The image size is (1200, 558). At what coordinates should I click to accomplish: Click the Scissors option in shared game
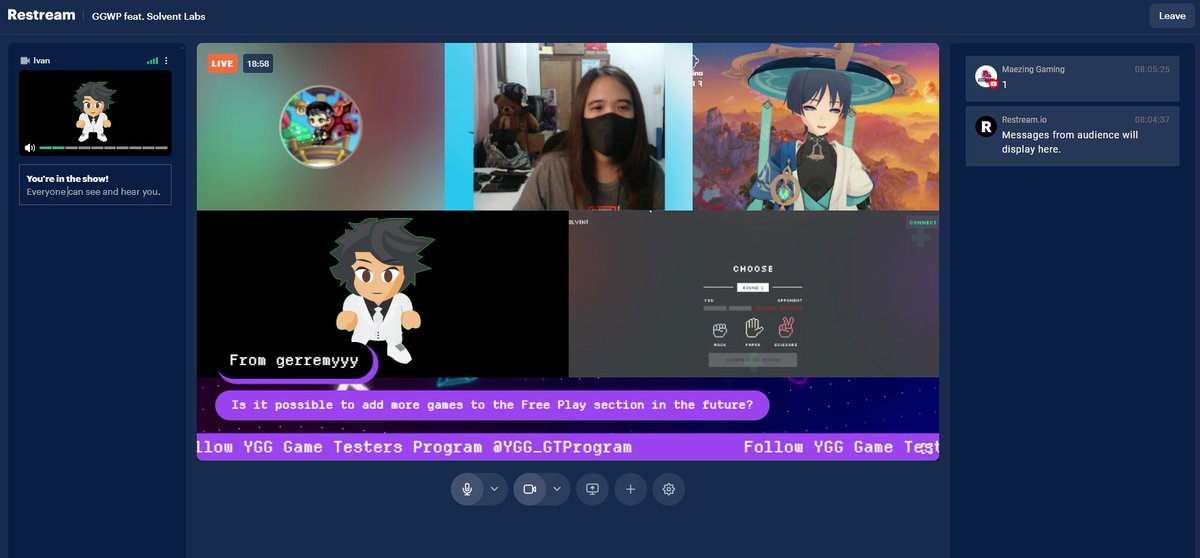(x=786, y=332)
